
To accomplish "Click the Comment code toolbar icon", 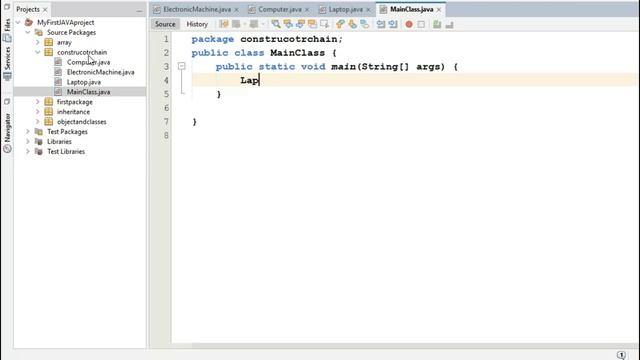I will pos(437,24).
